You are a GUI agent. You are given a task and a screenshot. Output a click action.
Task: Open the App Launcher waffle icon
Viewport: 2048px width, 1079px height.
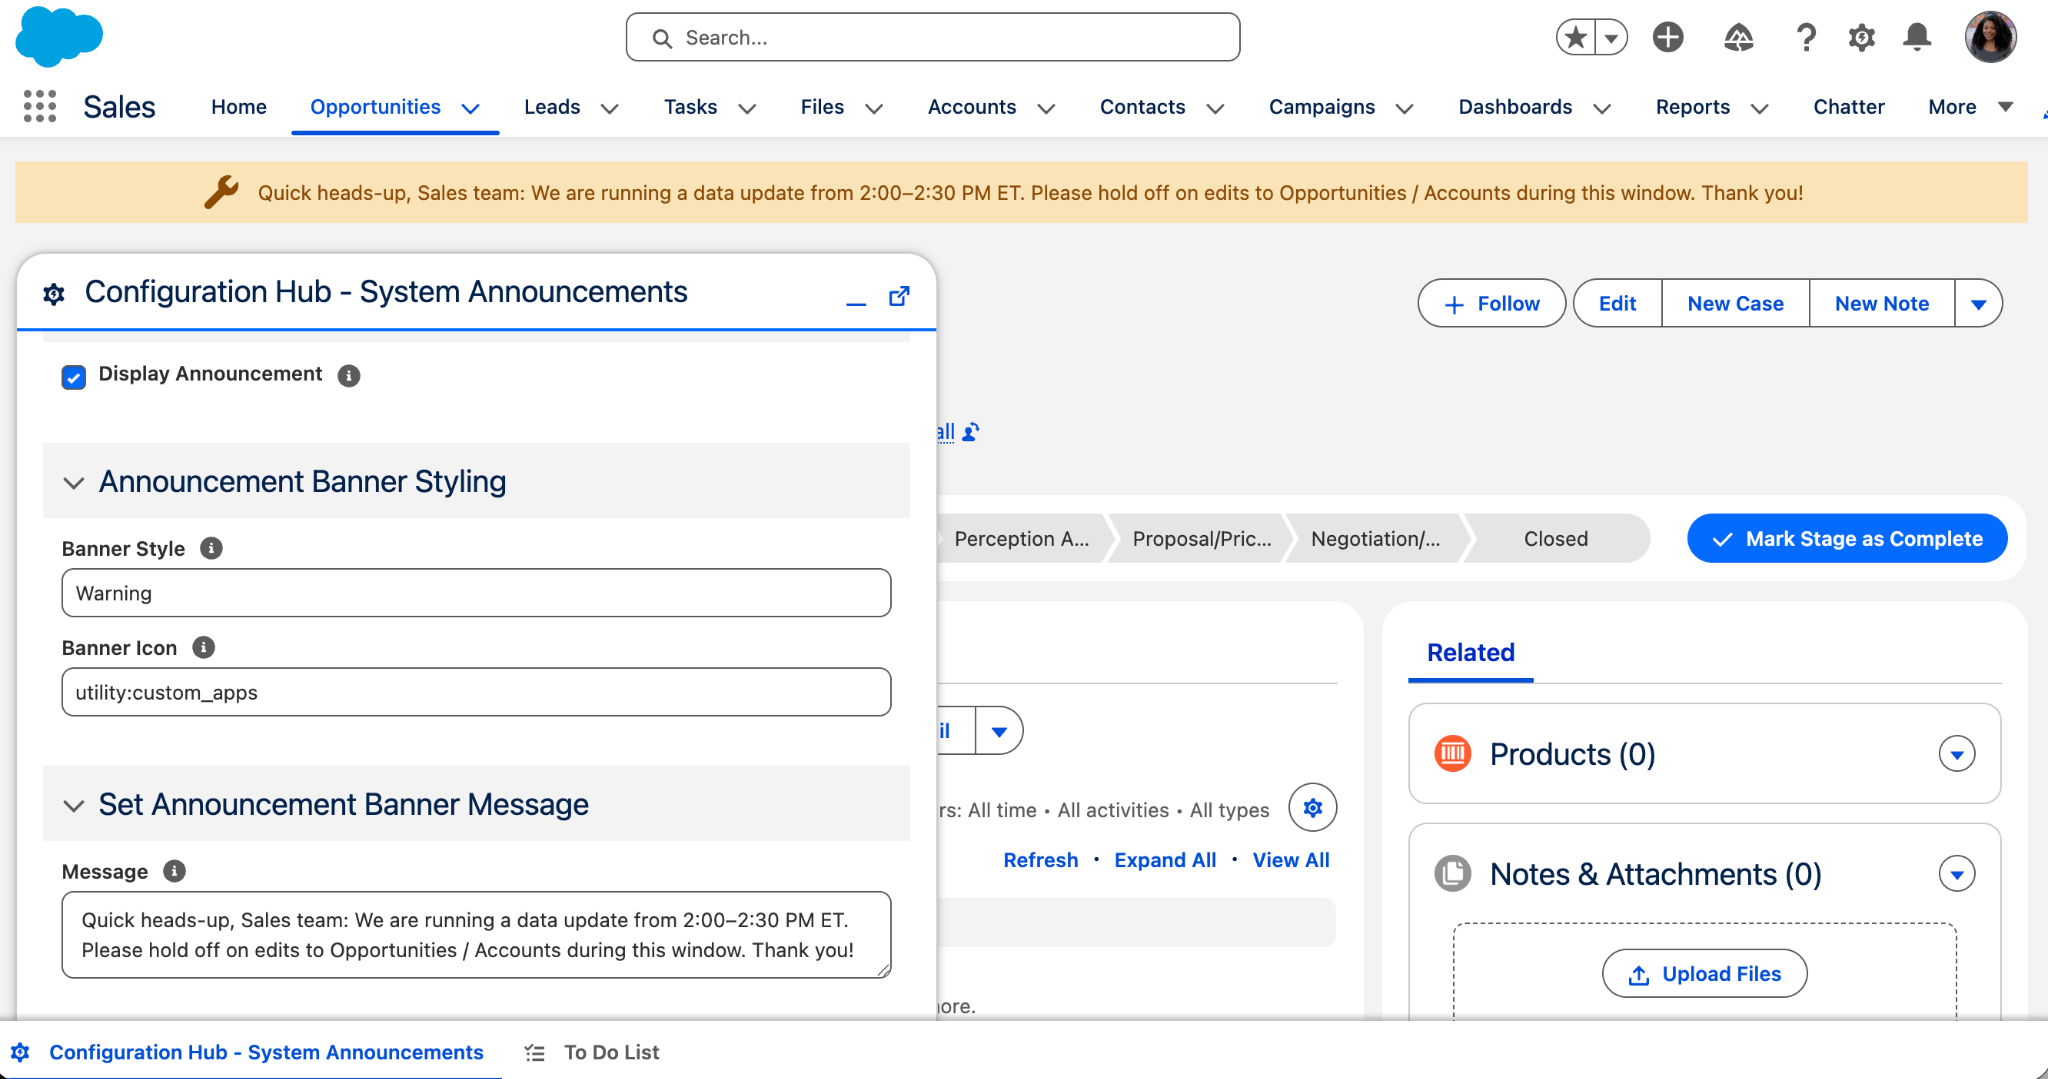click(x=38, y=106)
